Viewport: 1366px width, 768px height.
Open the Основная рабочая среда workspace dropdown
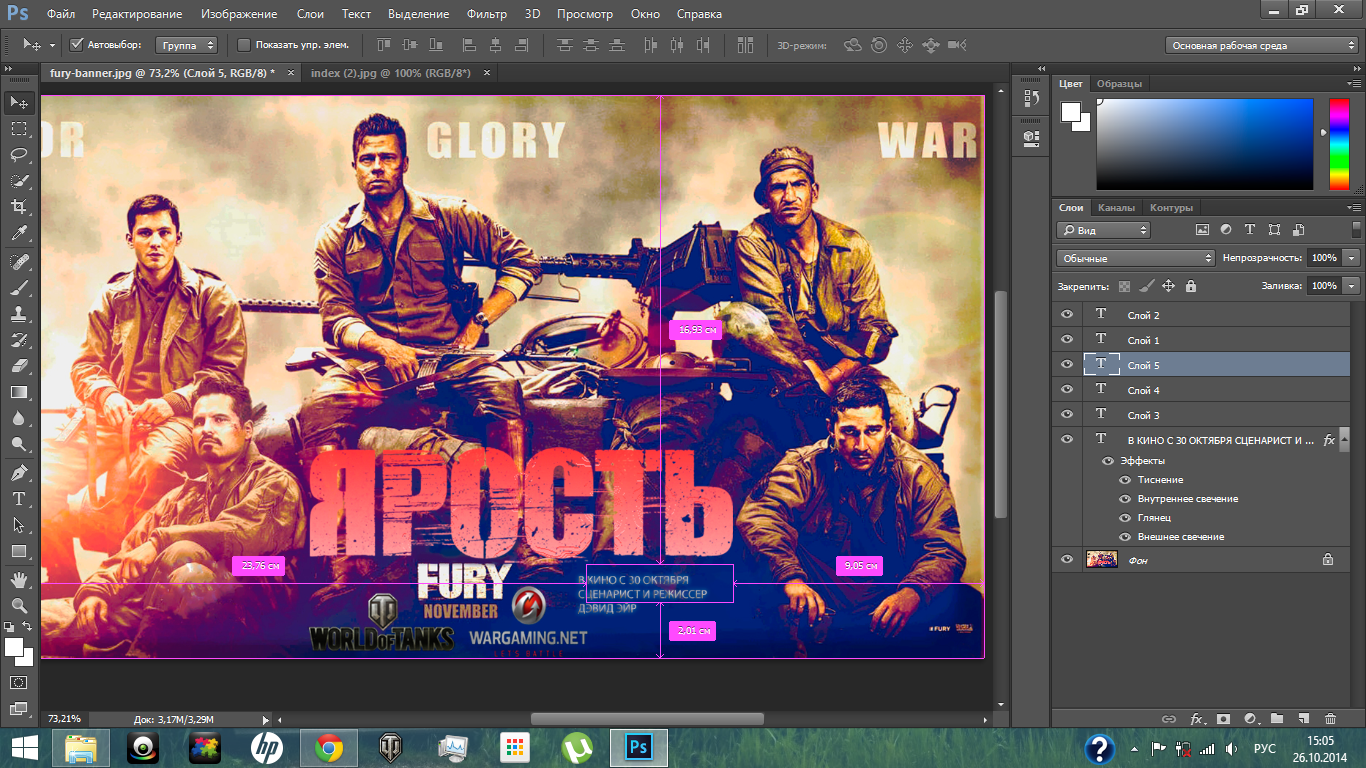click(1262, 45)
